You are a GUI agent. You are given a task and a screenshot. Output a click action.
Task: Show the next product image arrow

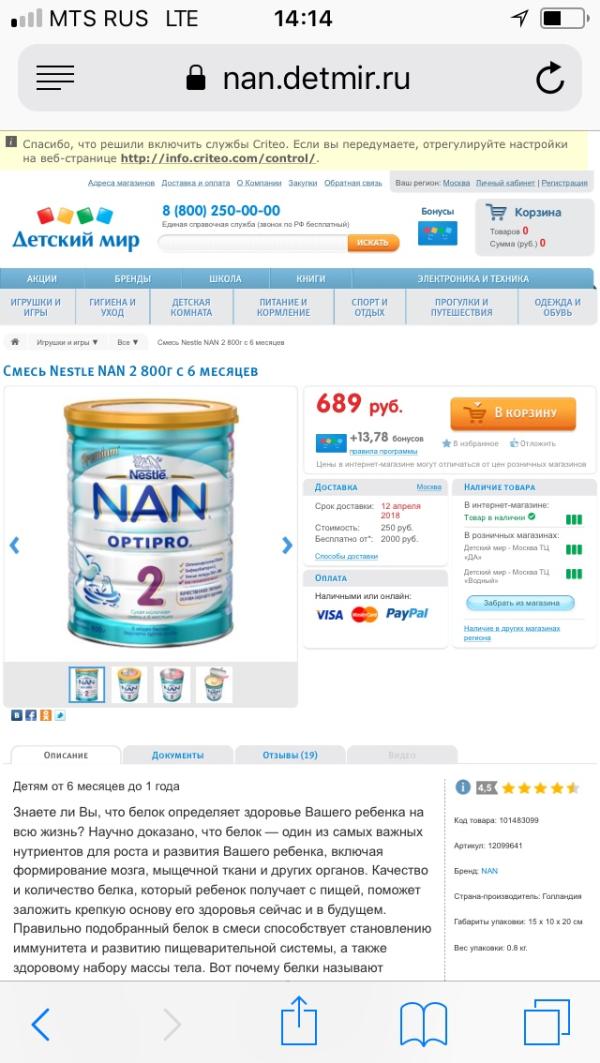pyautogui.click(x=287, y=545)
